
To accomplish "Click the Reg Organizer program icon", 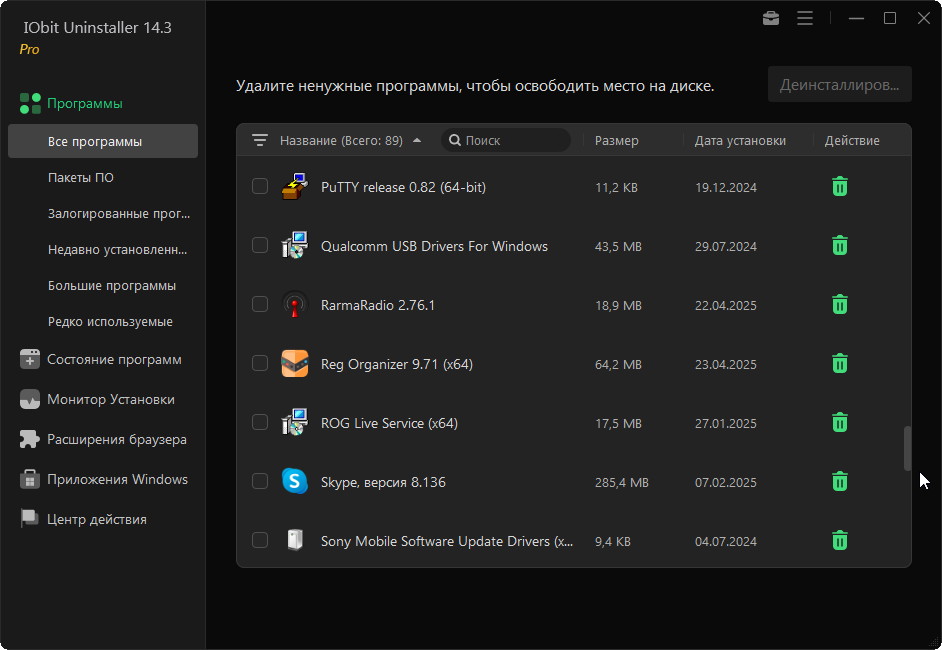I will (x=294, y=363).
